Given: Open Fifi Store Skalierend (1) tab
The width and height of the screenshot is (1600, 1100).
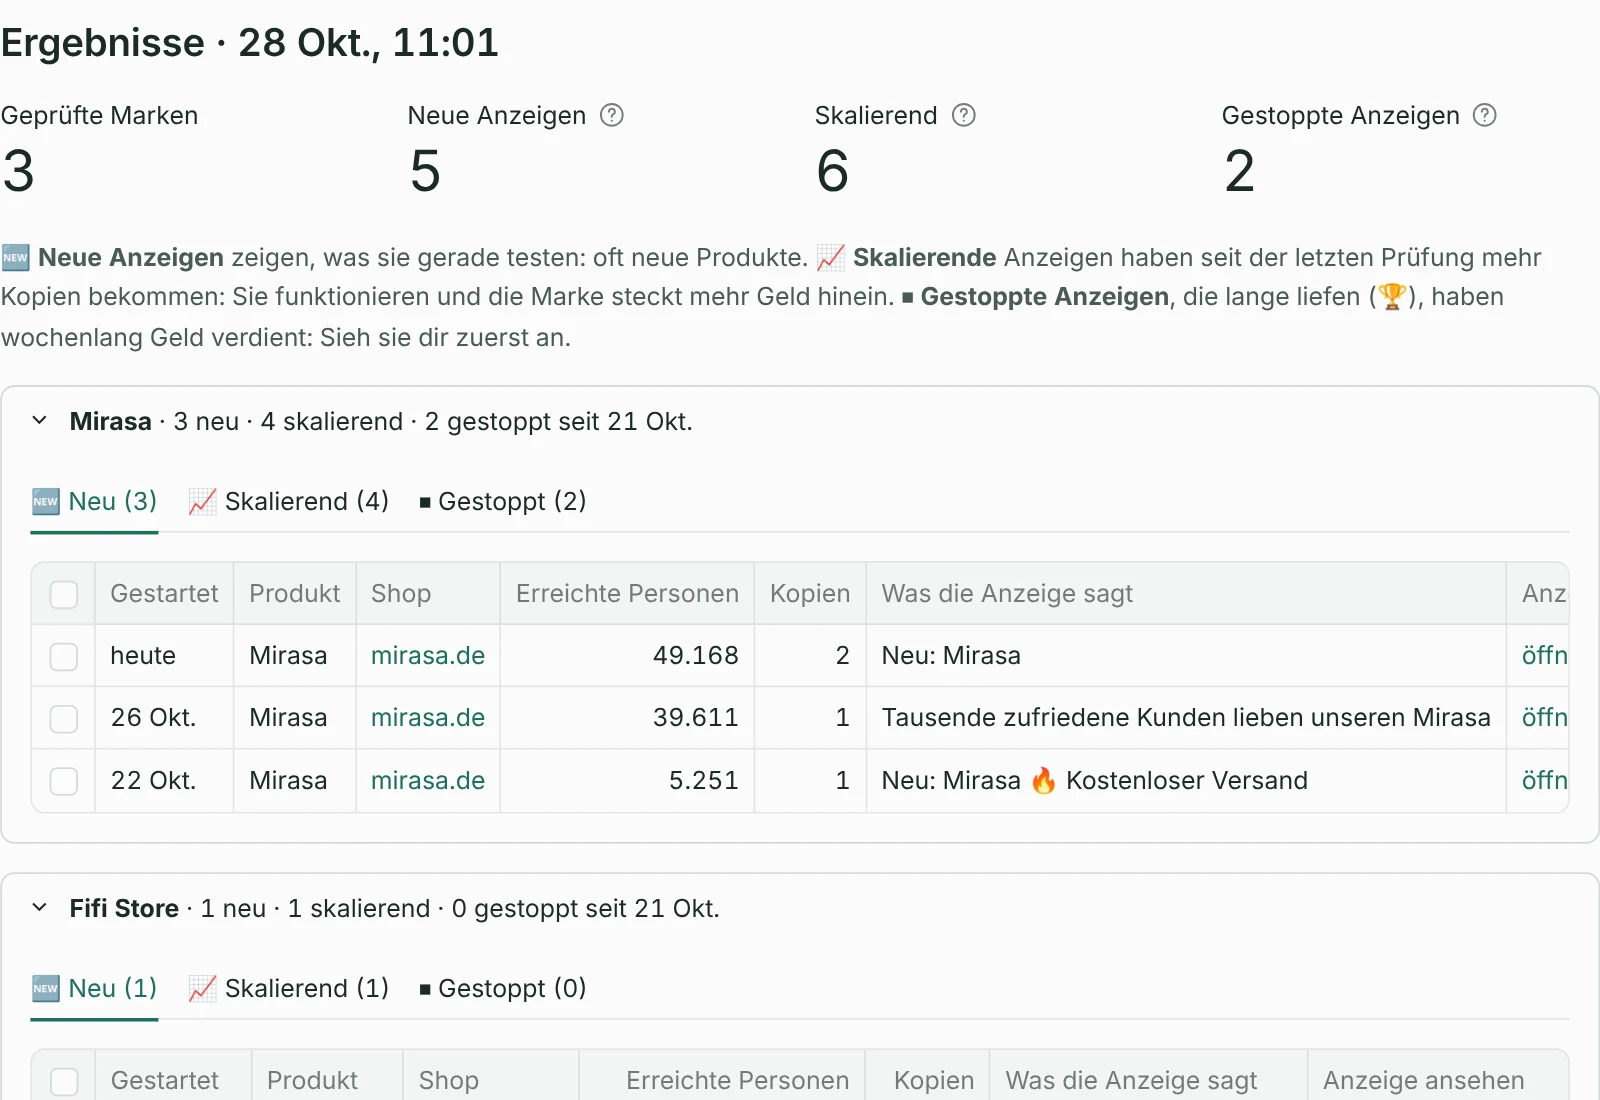Looking at the screenshot, I should click(x=288, y=988).
